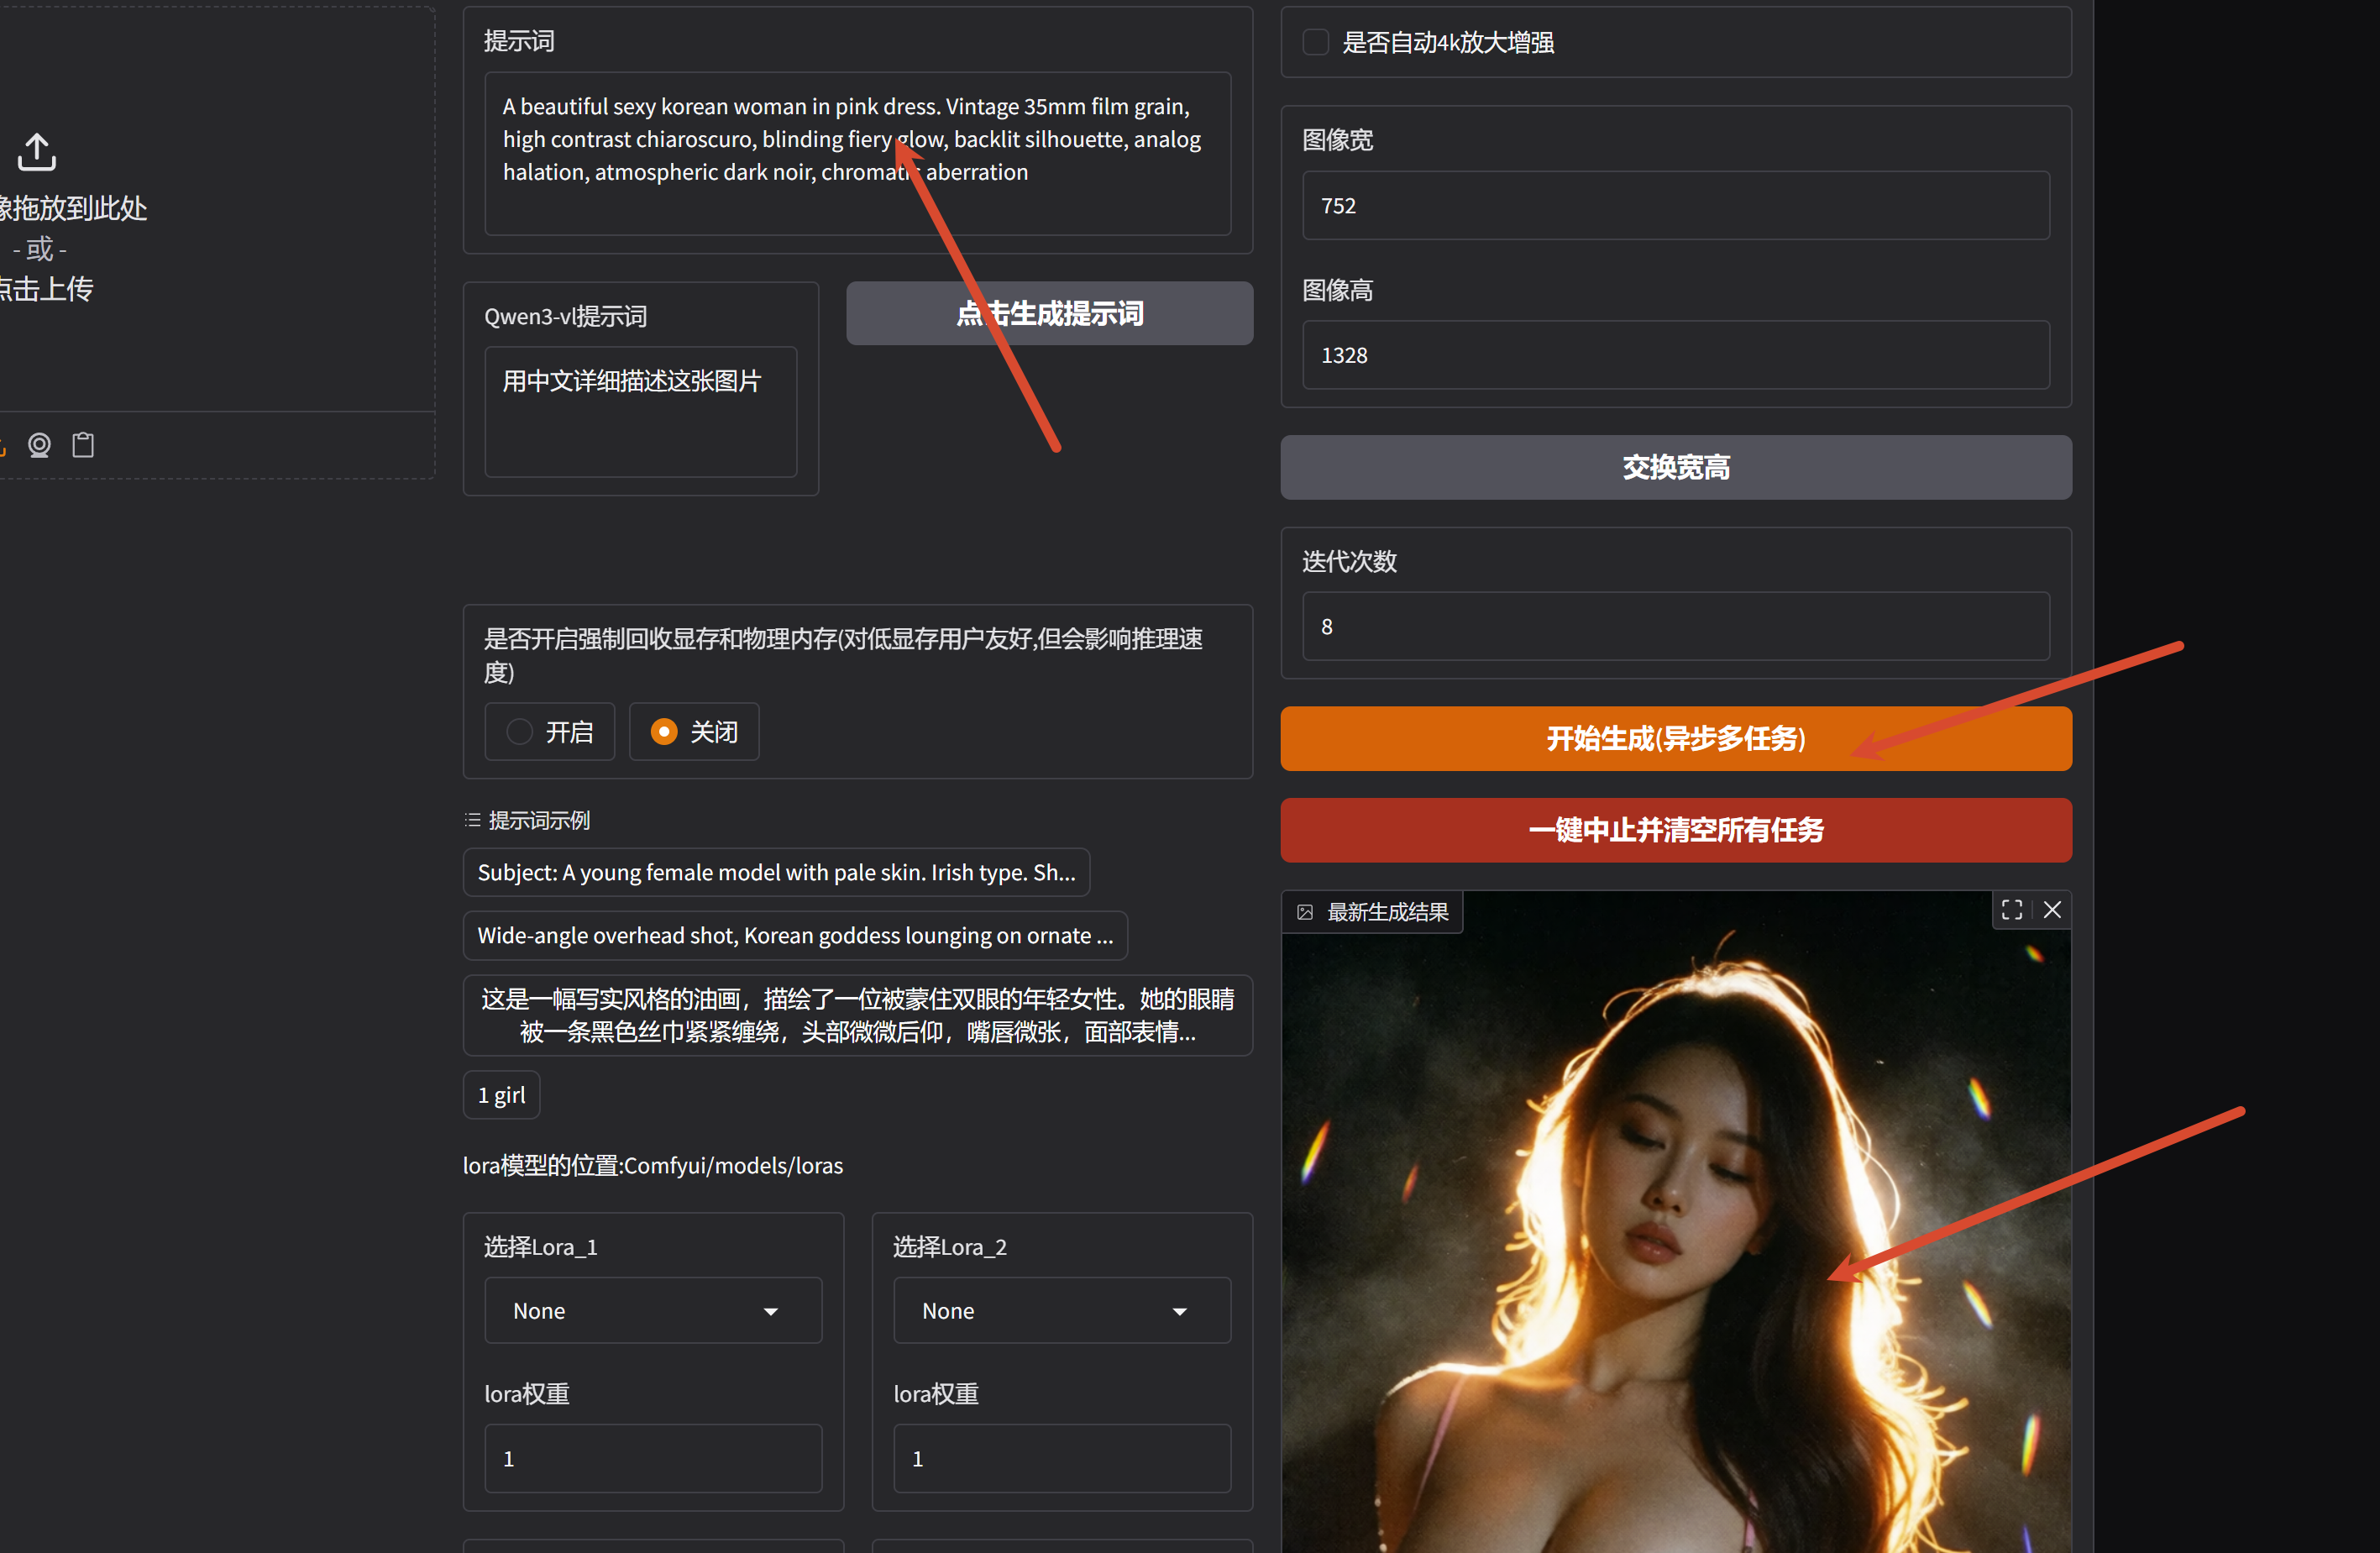Choose the 'Subject: A young female model' example
2380x1553 pixels.
(x=776, y=873)
